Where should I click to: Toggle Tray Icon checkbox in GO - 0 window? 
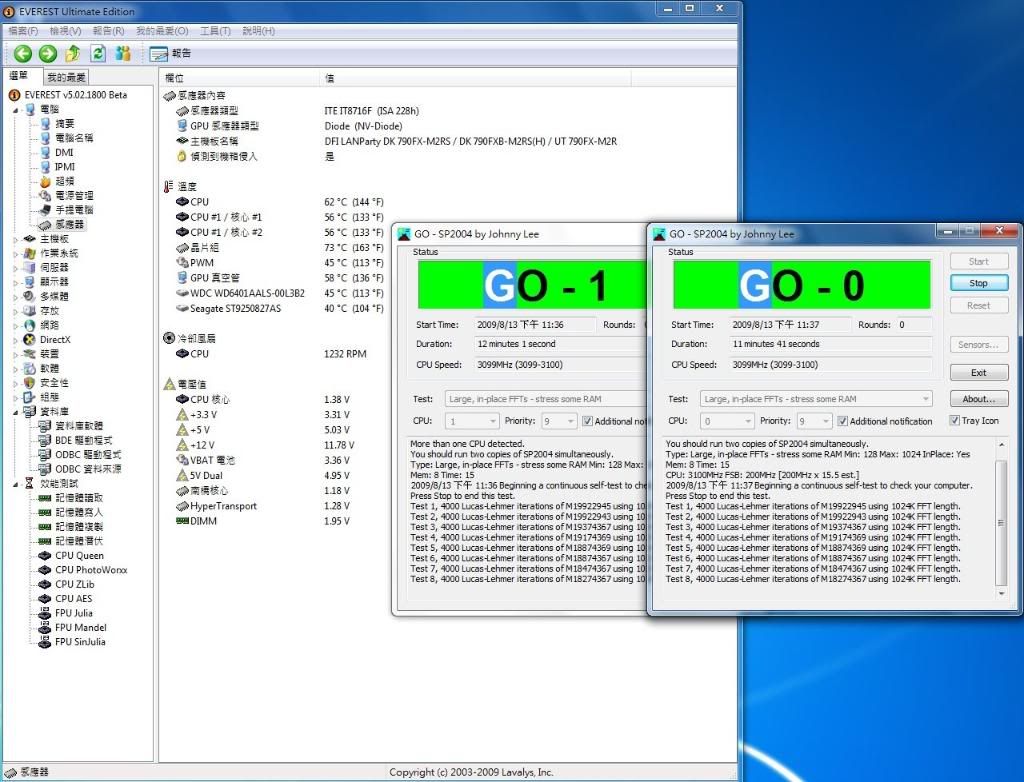tap(955, 421)
